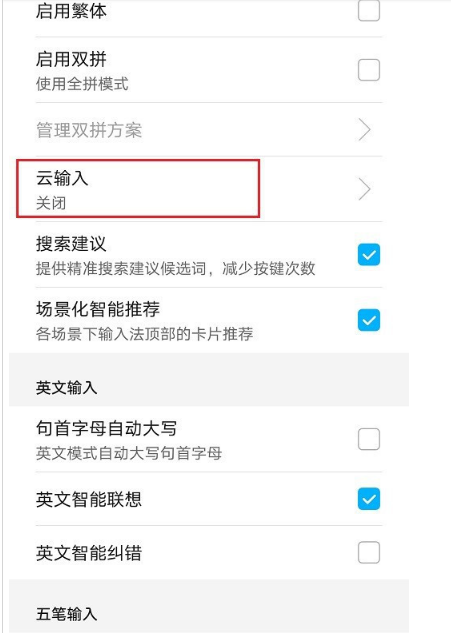The image size is (451, 633).
Task: Enable the 启用繁体 checkbox
Action: point(369,10)
